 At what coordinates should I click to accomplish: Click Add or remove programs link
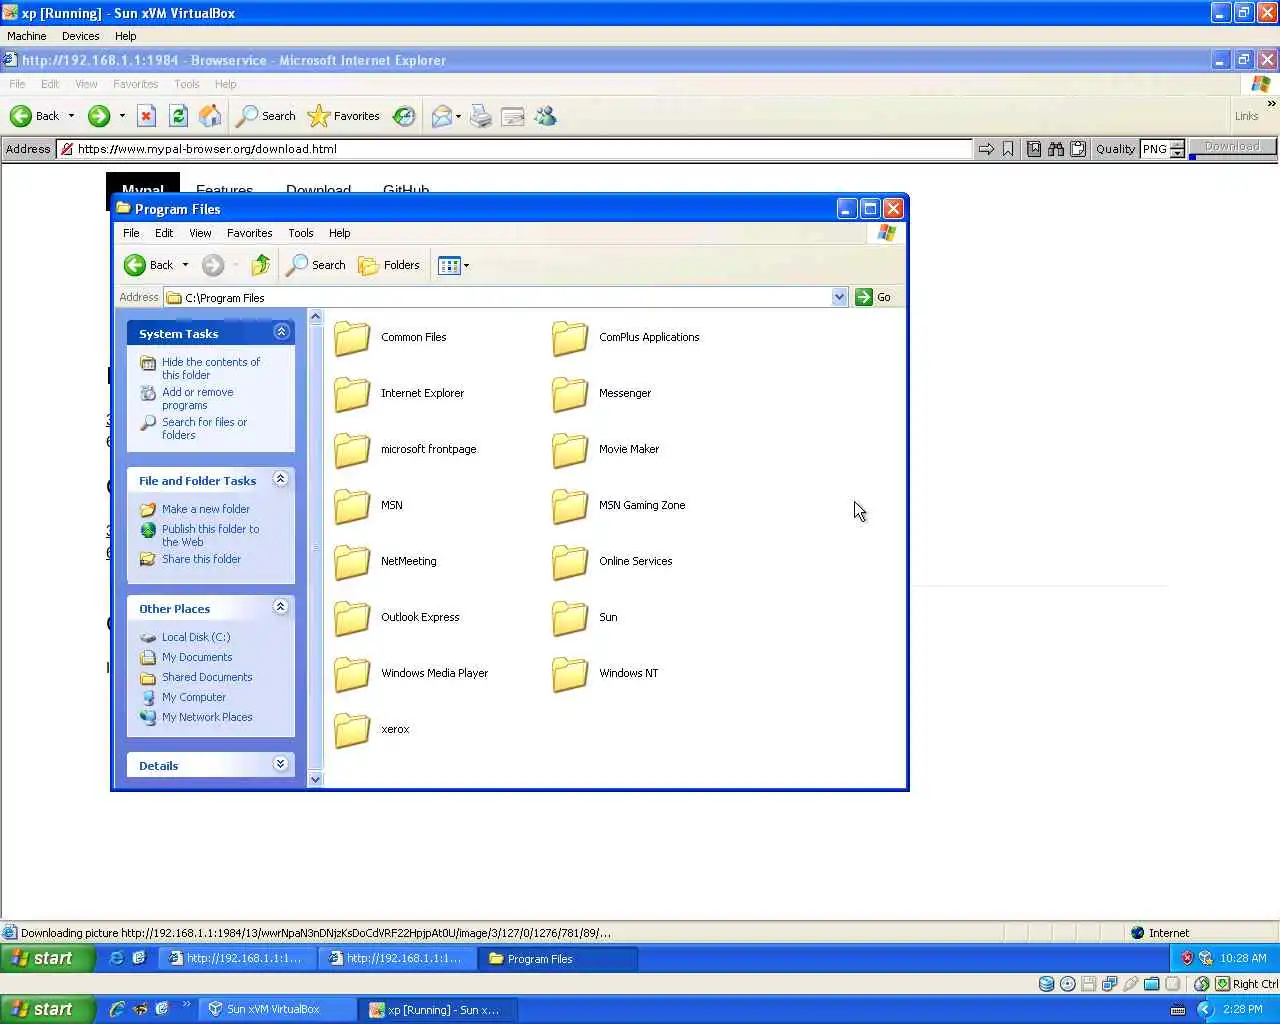tap(198, 398)
